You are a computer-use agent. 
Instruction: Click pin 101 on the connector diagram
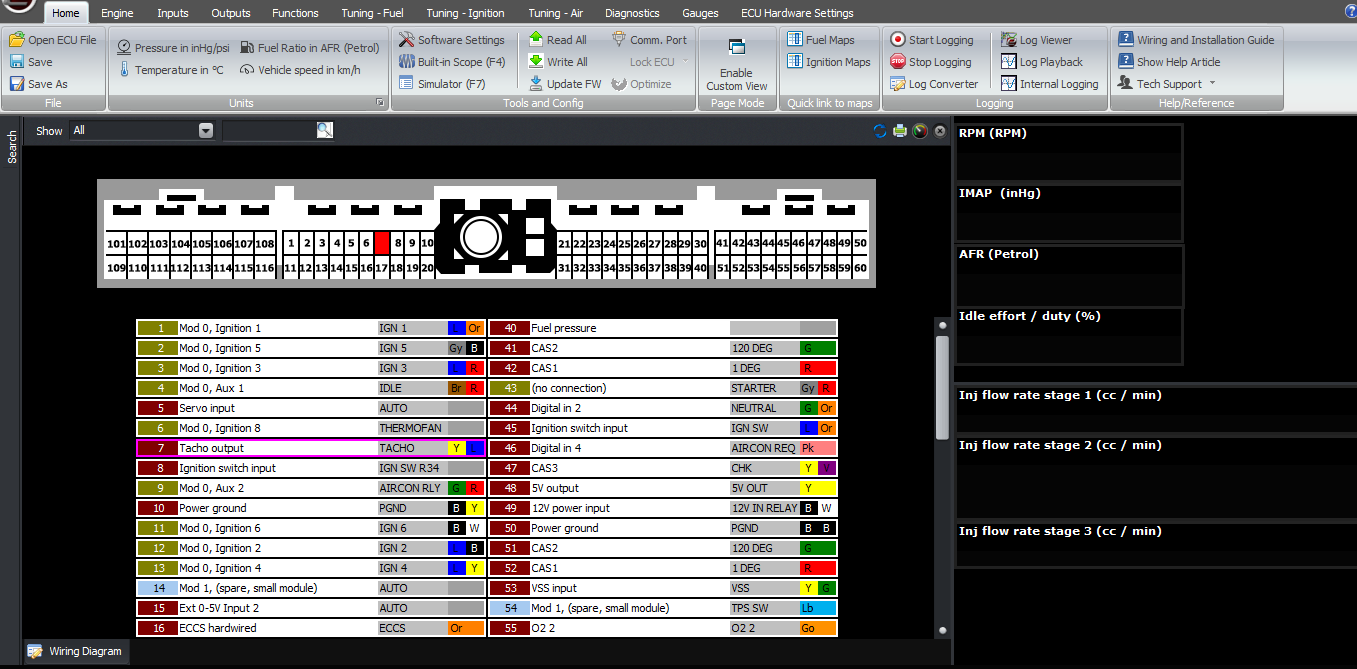click(x=116, y=243)
